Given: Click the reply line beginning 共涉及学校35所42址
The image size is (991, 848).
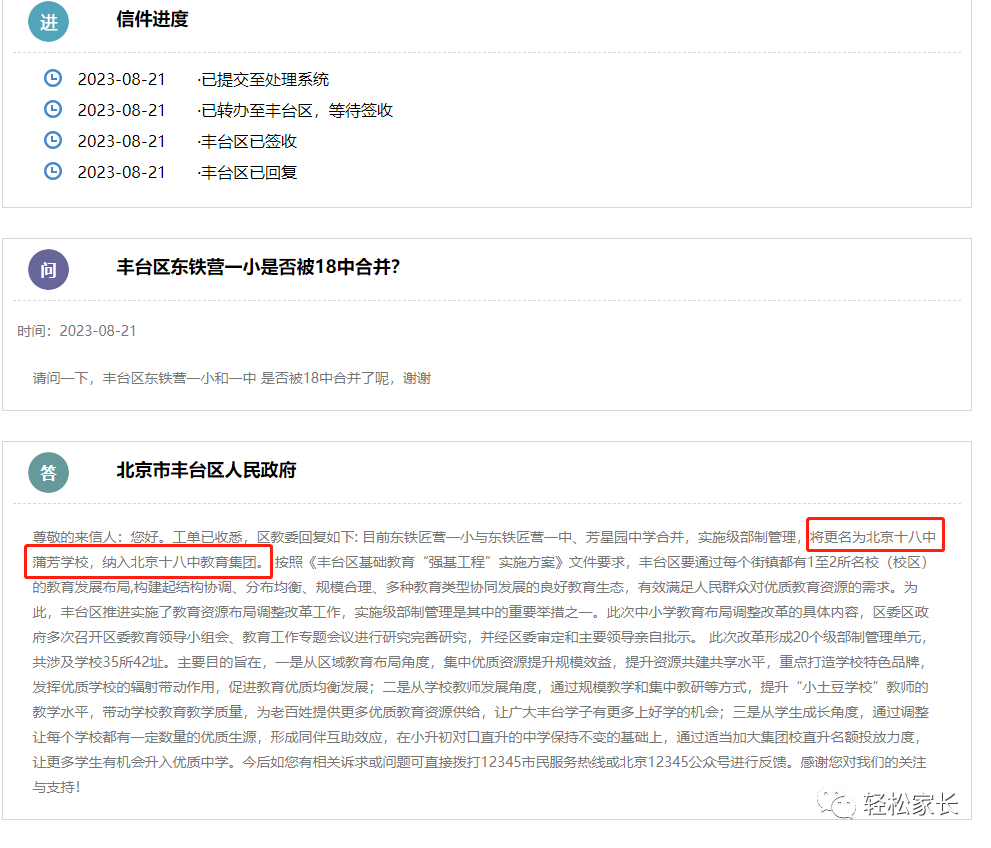Looking at the screenshot, I should point(480,662).
